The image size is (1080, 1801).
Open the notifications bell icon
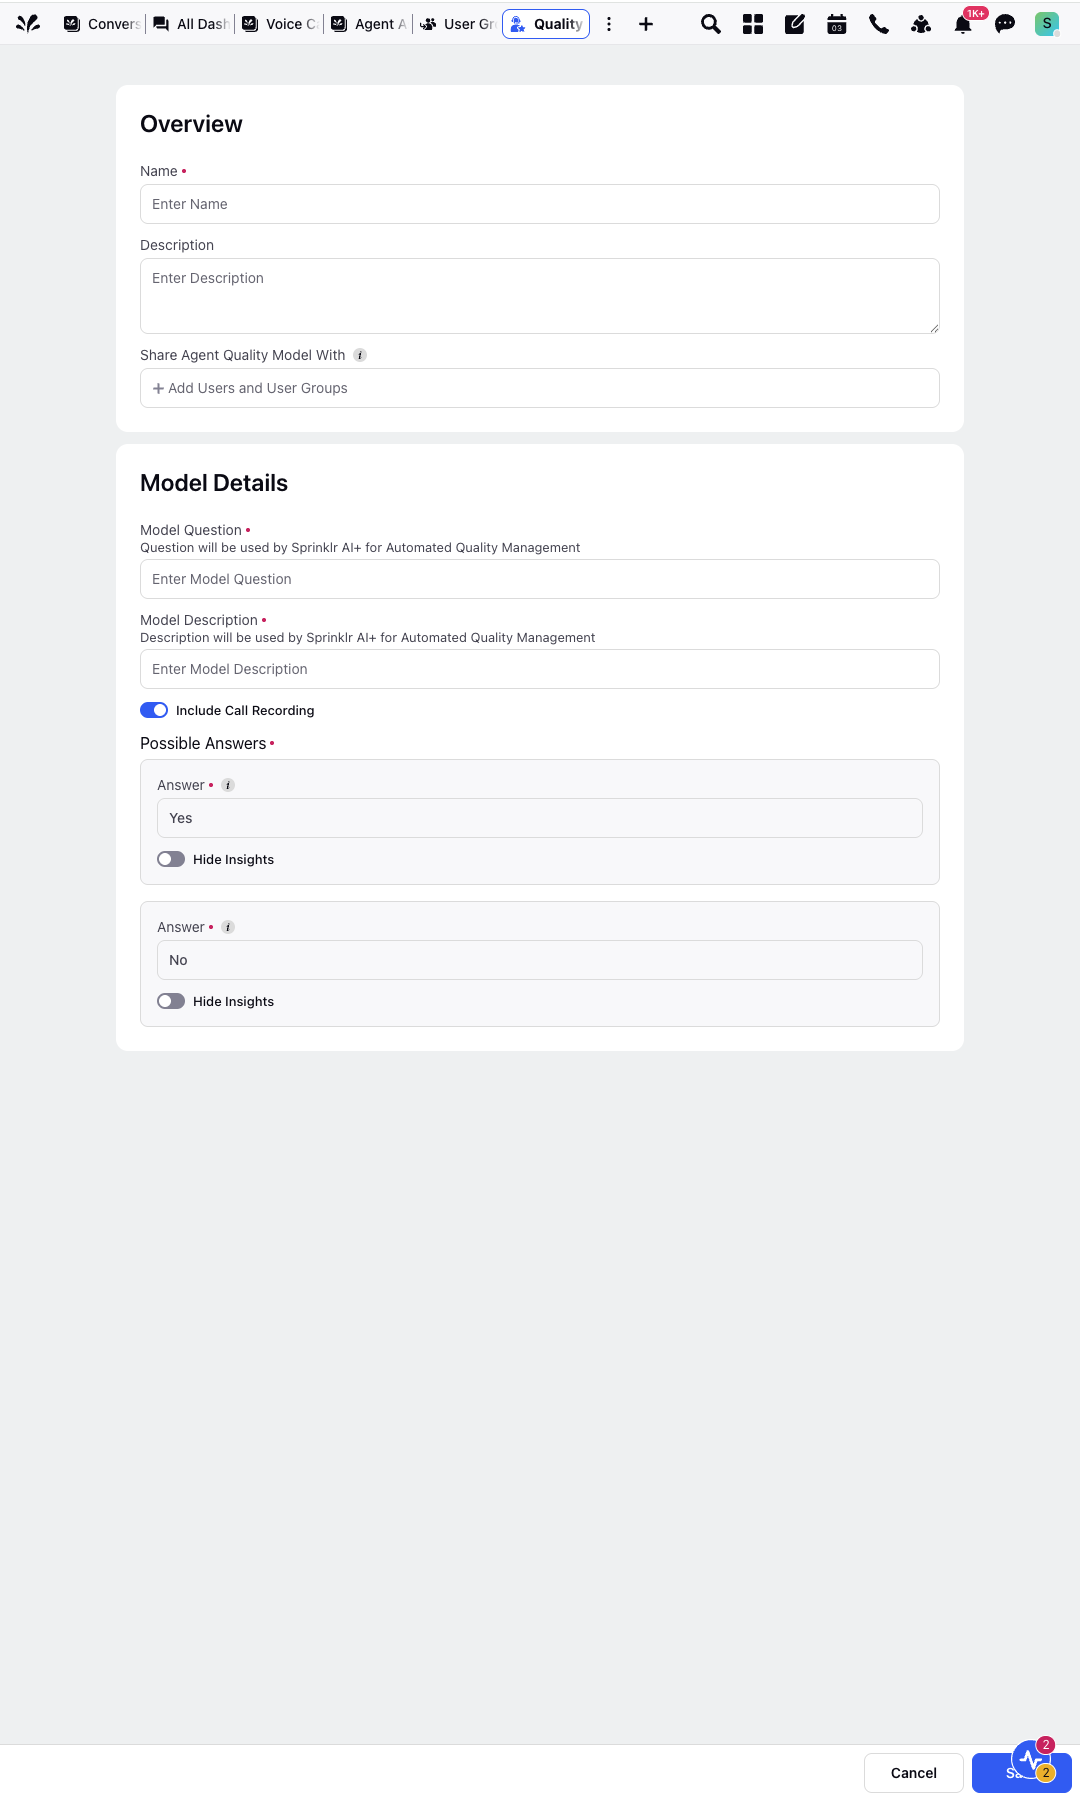[x=963, y=24]
